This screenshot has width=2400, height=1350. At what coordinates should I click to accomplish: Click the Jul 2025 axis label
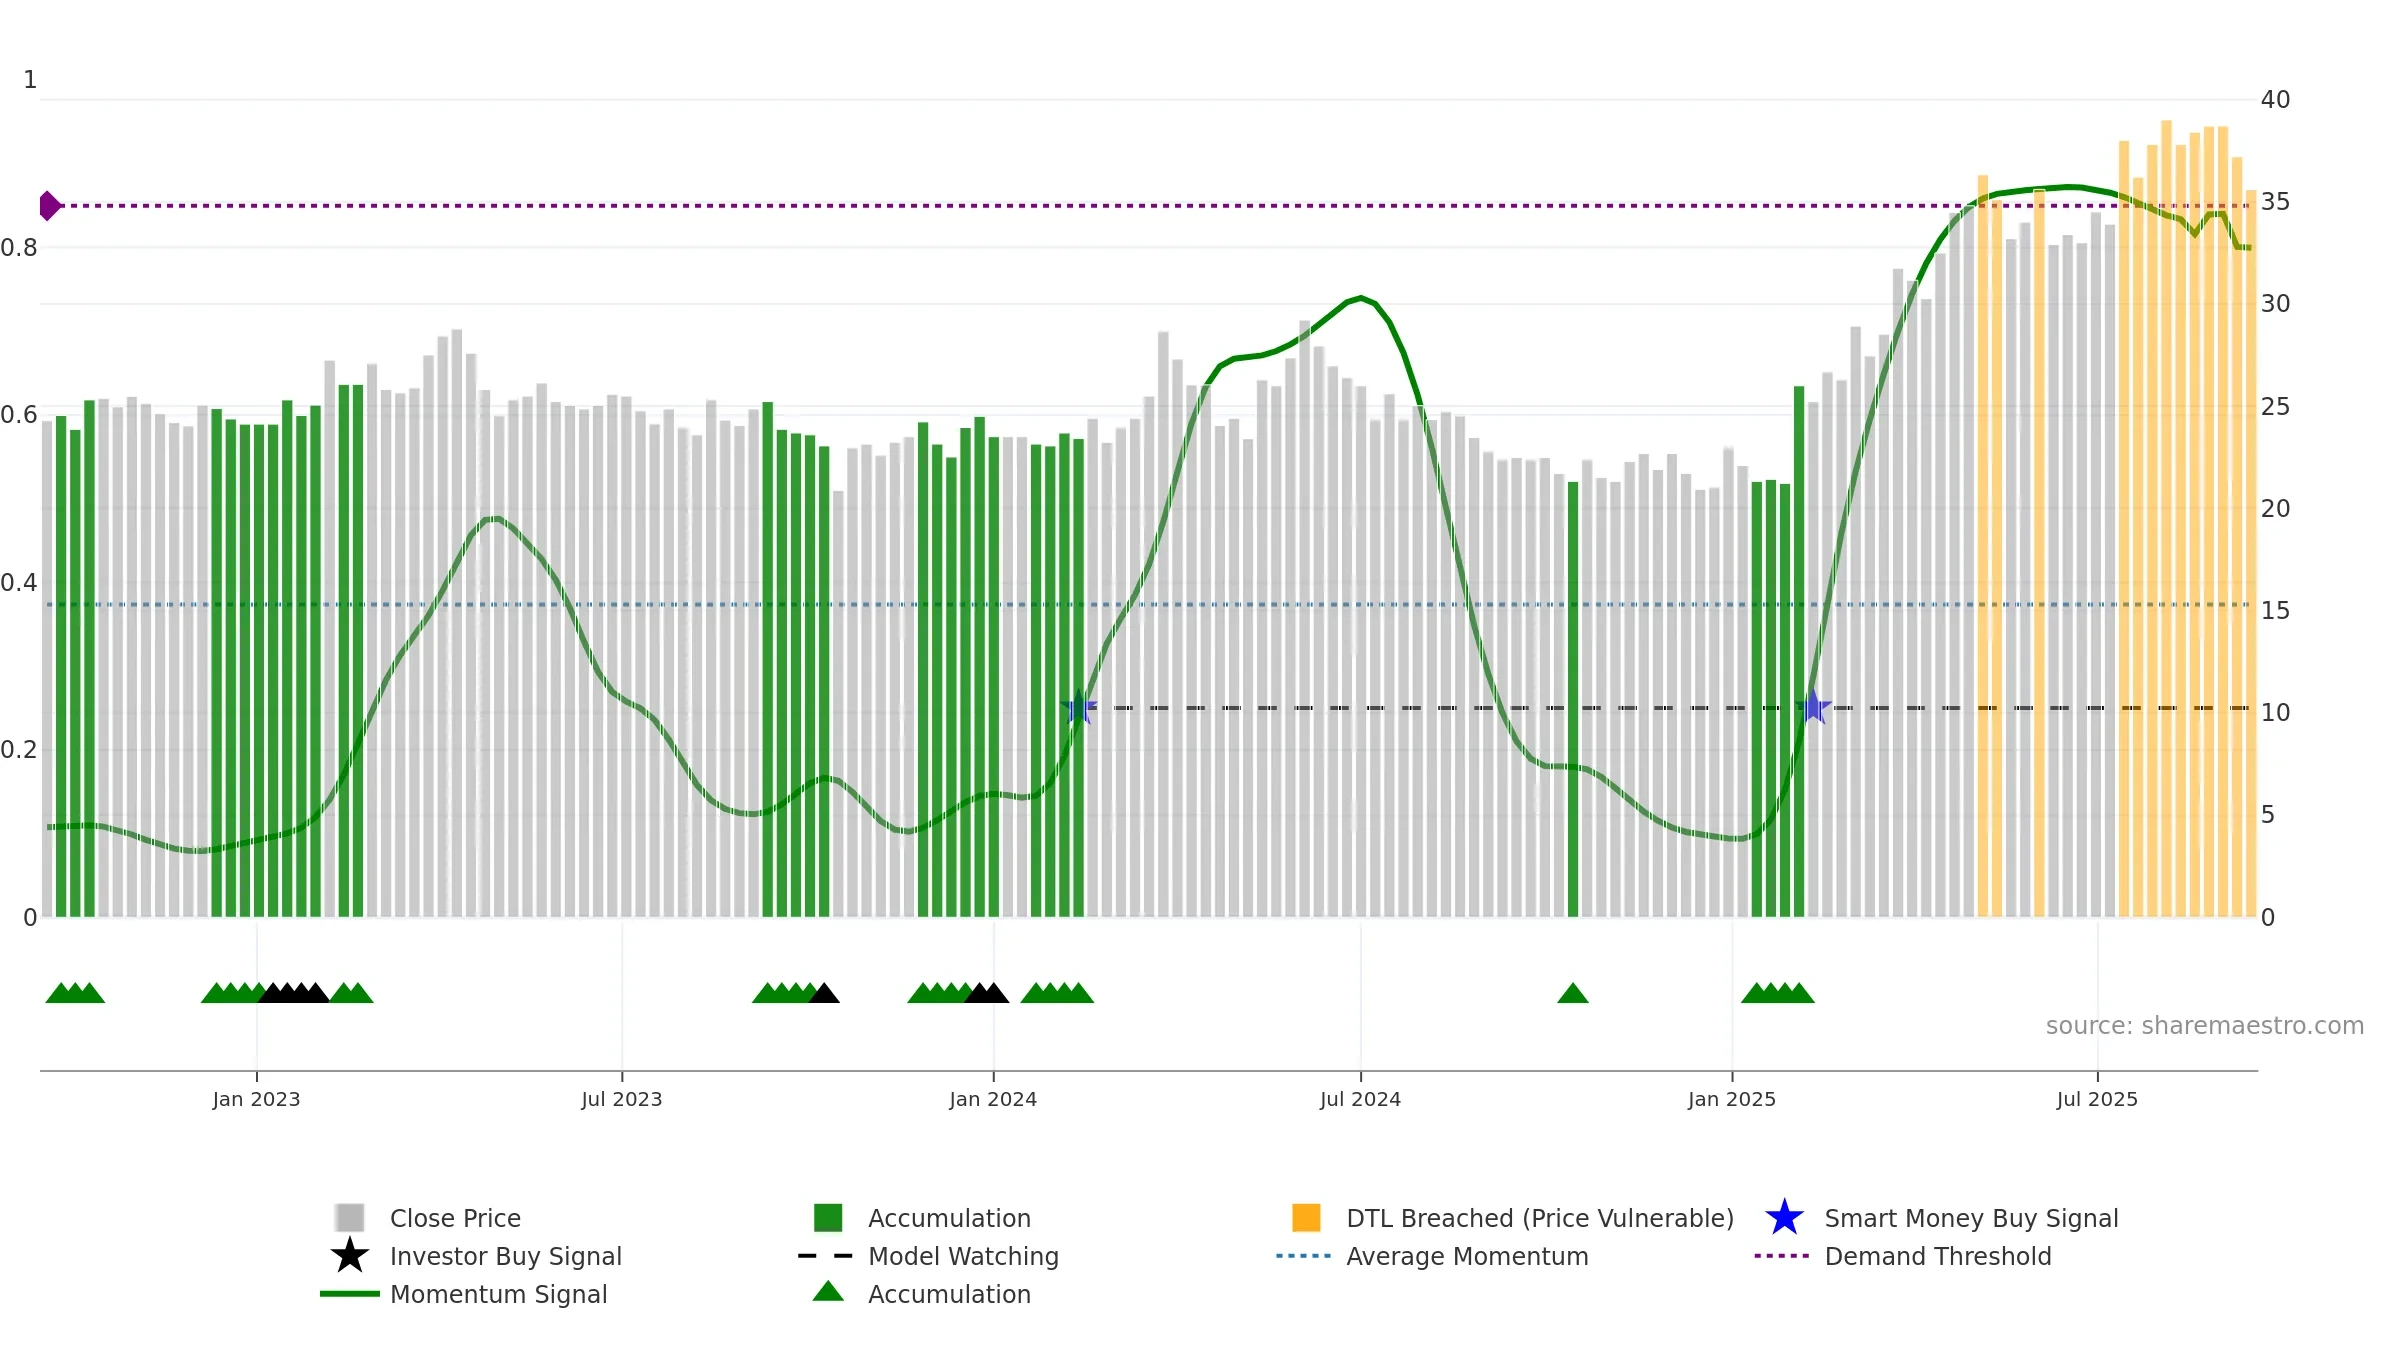(2097, 1099)
